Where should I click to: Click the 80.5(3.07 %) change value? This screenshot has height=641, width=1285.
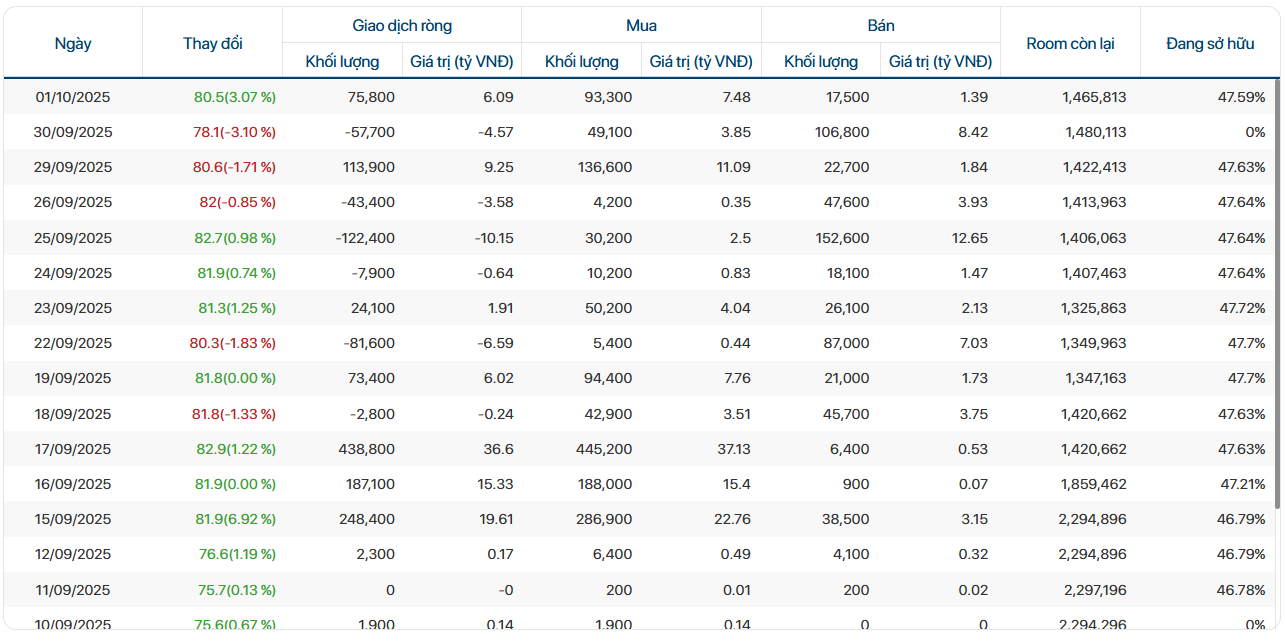(x=235, y=97)
